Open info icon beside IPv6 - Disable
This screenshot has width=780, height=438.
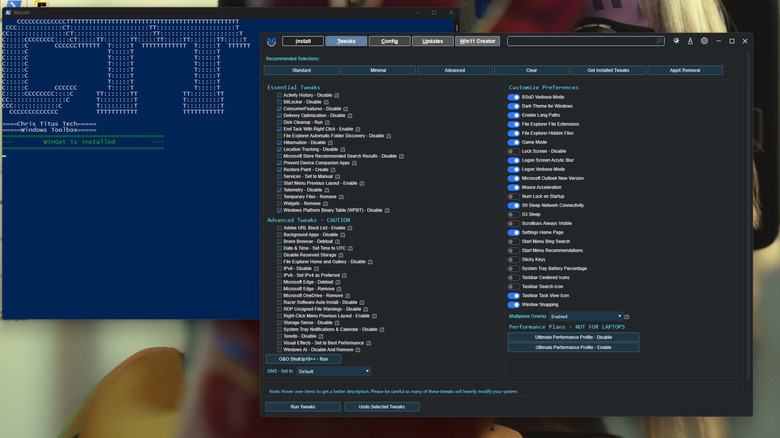coord(316,268)
